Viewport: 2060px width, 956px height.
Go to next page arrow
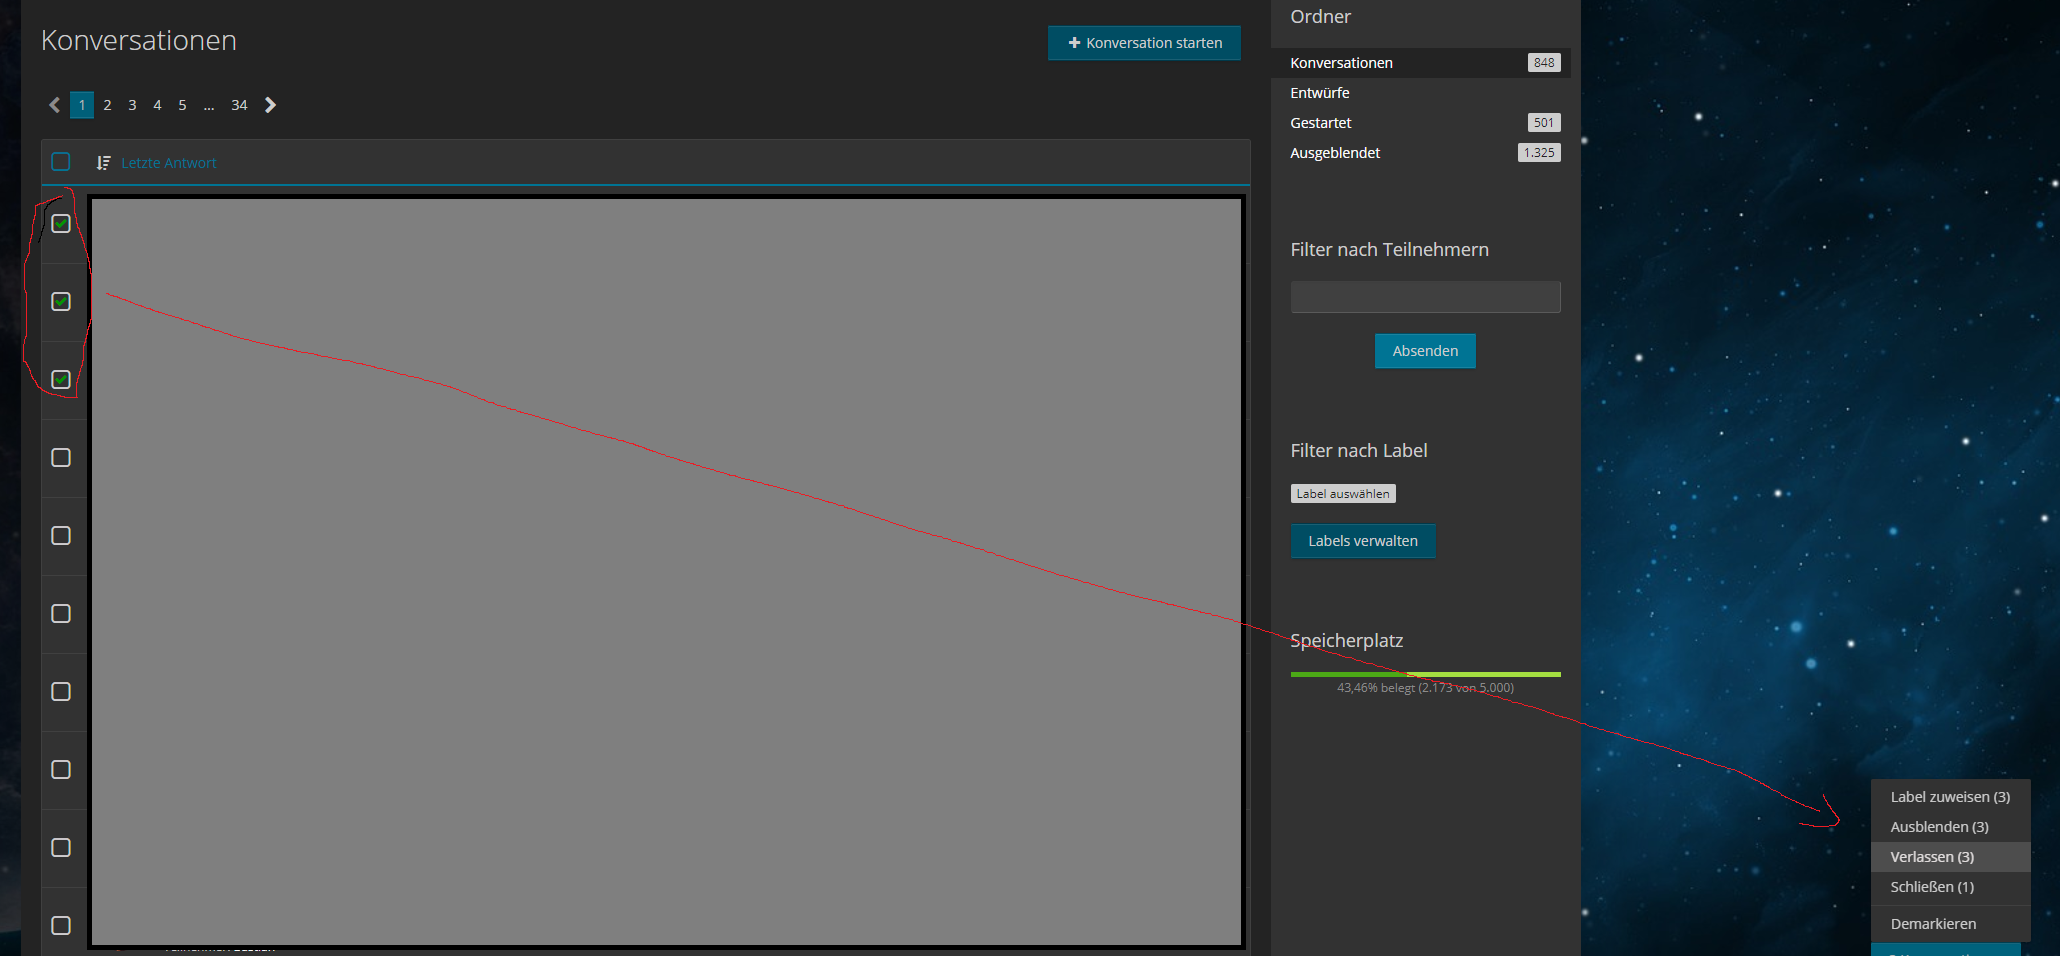270,105
